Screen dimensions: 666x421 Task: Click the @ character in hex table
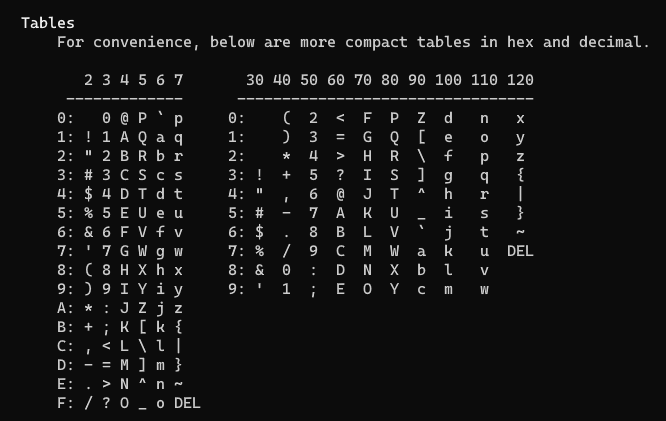coord(124,118)
